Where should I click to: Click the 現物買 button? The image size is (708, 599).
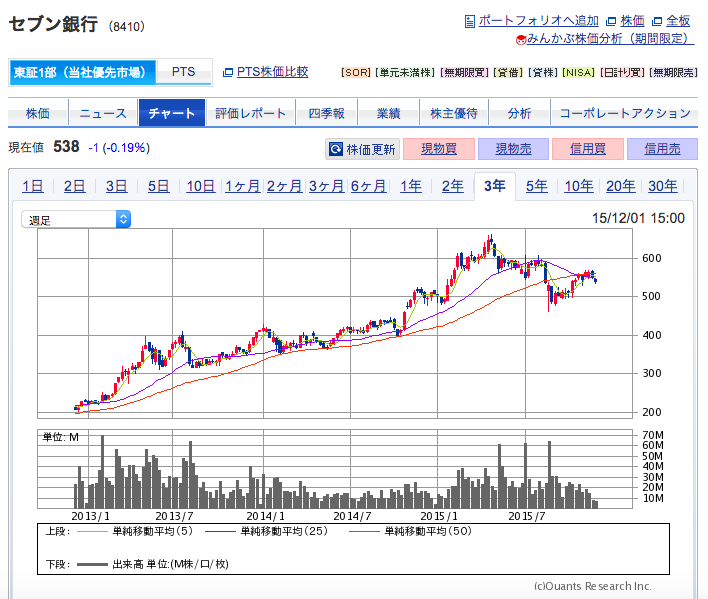[439, 149]
